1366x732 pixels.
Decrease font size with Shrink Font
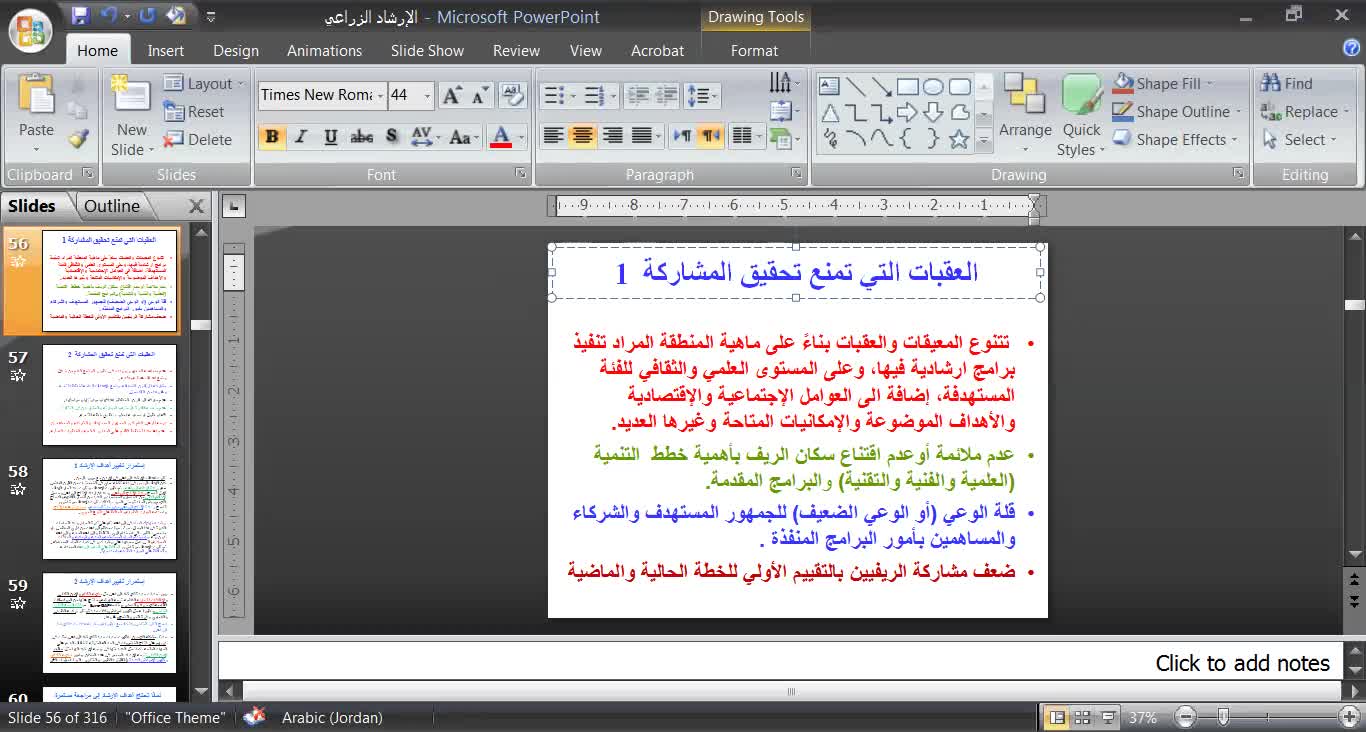(x=478, y=95)
